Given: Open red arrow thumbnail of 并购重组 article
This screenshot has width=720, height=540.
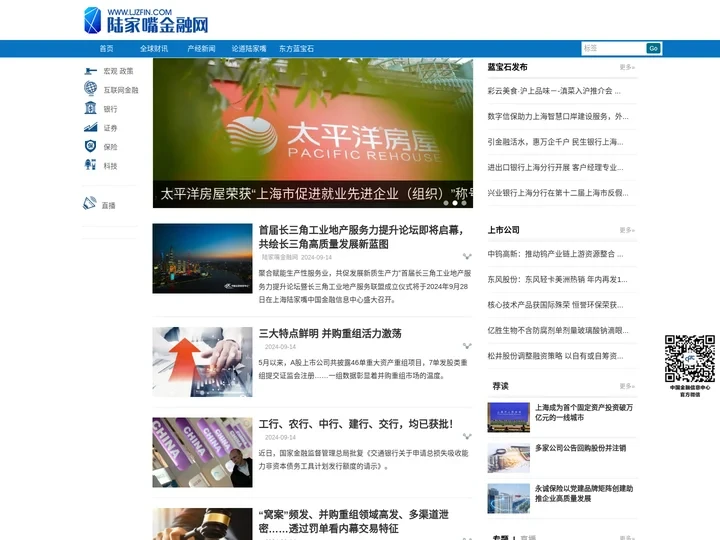Looking at the screenshot, I should point(202,362).
